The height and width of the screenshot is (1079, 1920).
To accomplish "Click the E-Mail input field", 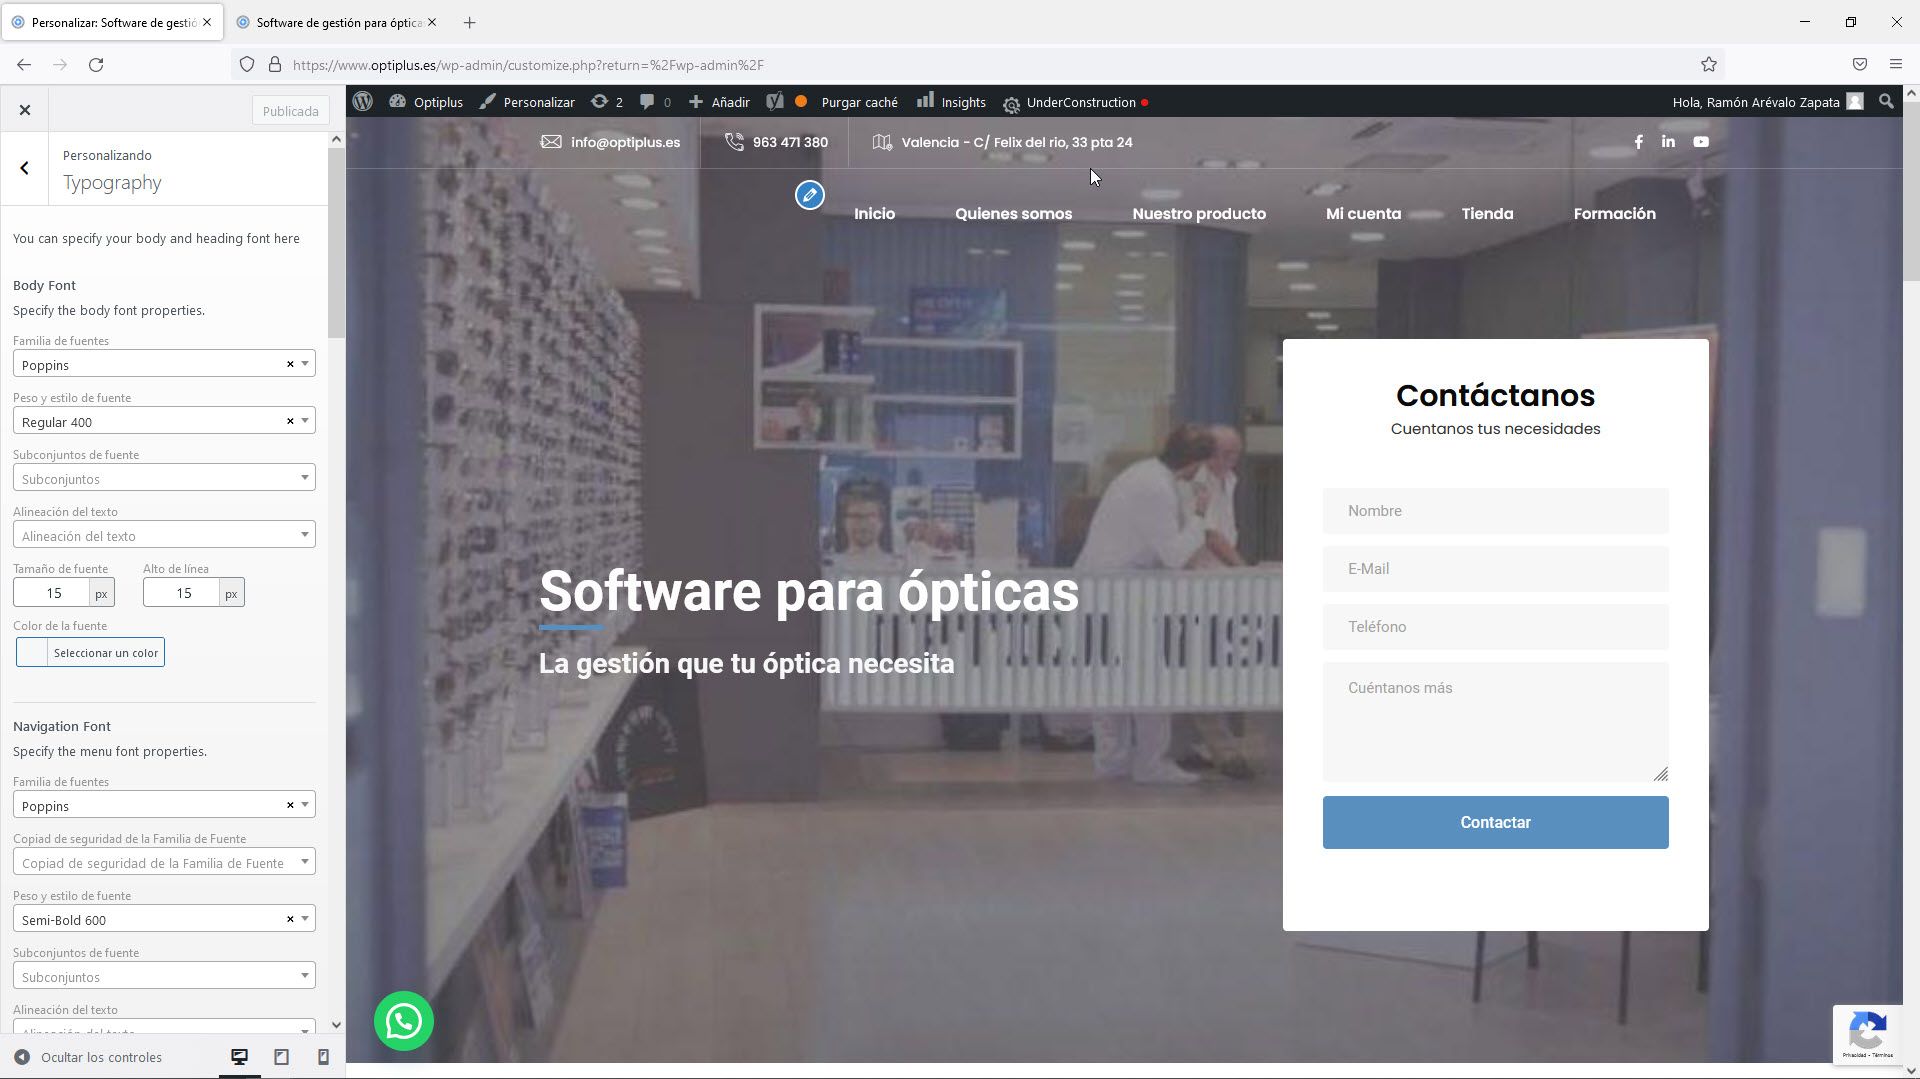I will tap(1495, 569).
